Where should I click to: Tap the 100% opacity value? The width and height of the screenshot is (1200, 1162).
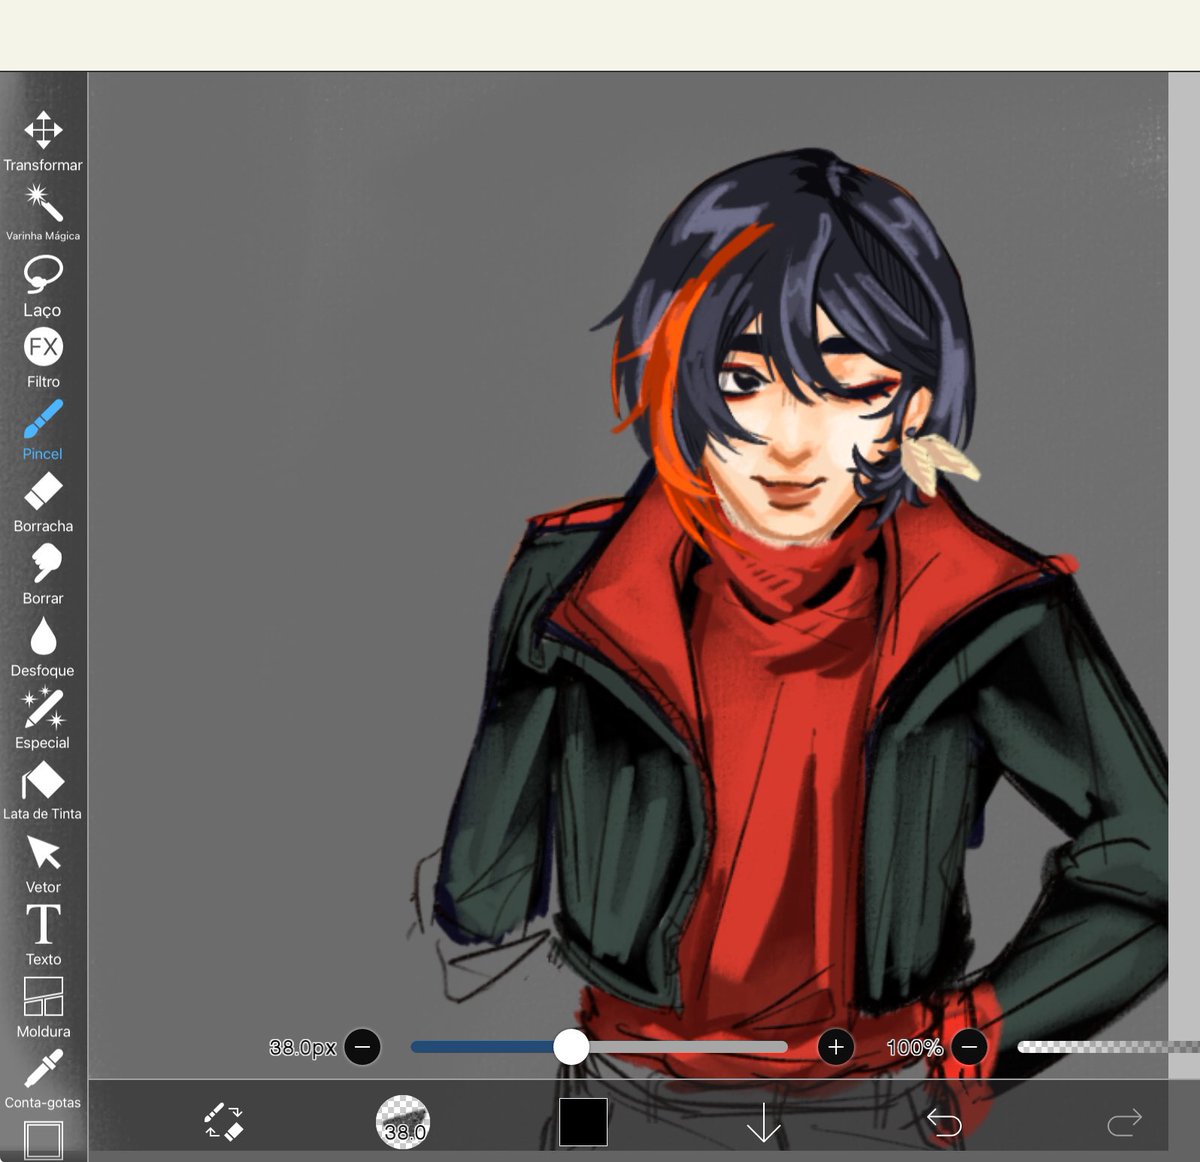(914, 1047)
